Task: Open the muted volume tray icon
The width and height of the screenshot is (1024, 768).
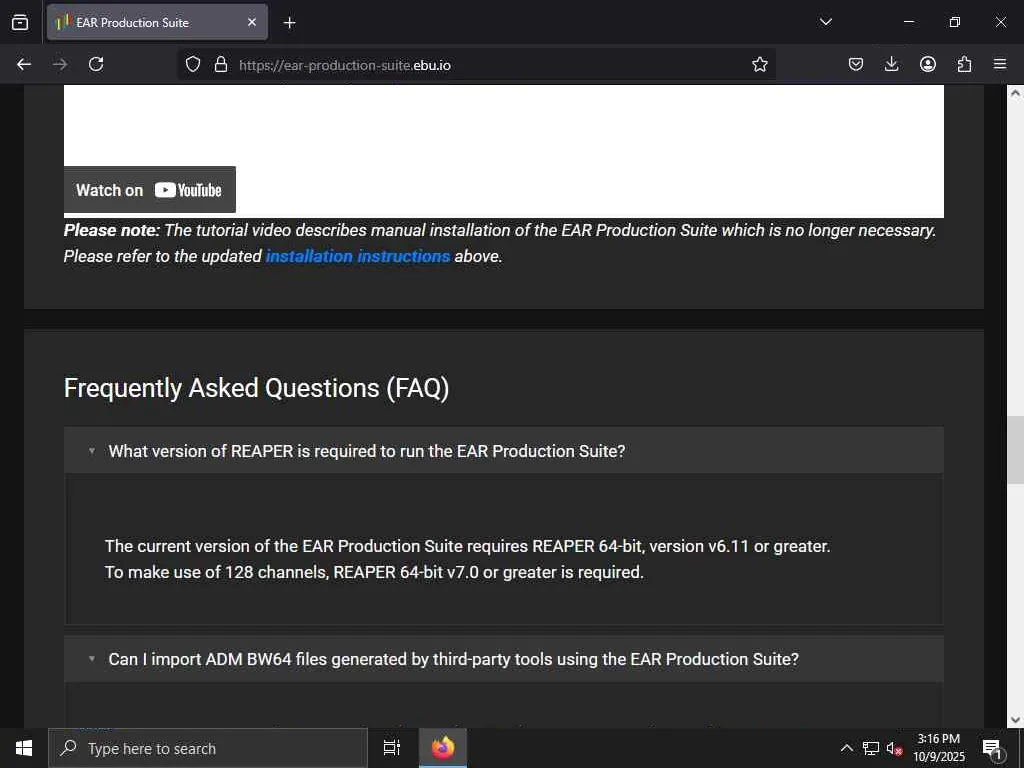Action: click(x=894, y=748)
